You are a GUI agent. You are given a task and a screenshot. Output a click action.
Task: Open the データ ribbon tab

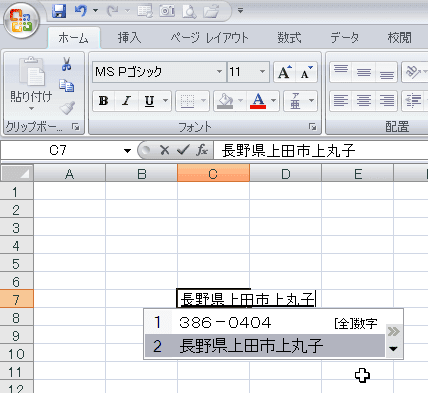coord(345,38)
